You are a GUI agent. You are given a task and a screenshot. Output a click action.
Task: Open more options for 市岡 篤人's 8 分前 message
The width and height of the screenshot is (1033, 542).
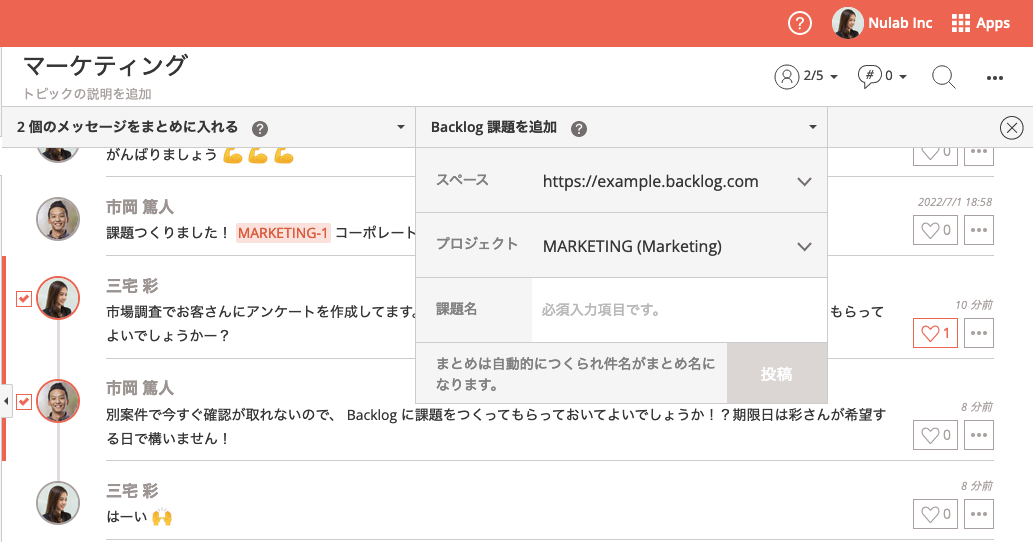(x=978, y=435)
